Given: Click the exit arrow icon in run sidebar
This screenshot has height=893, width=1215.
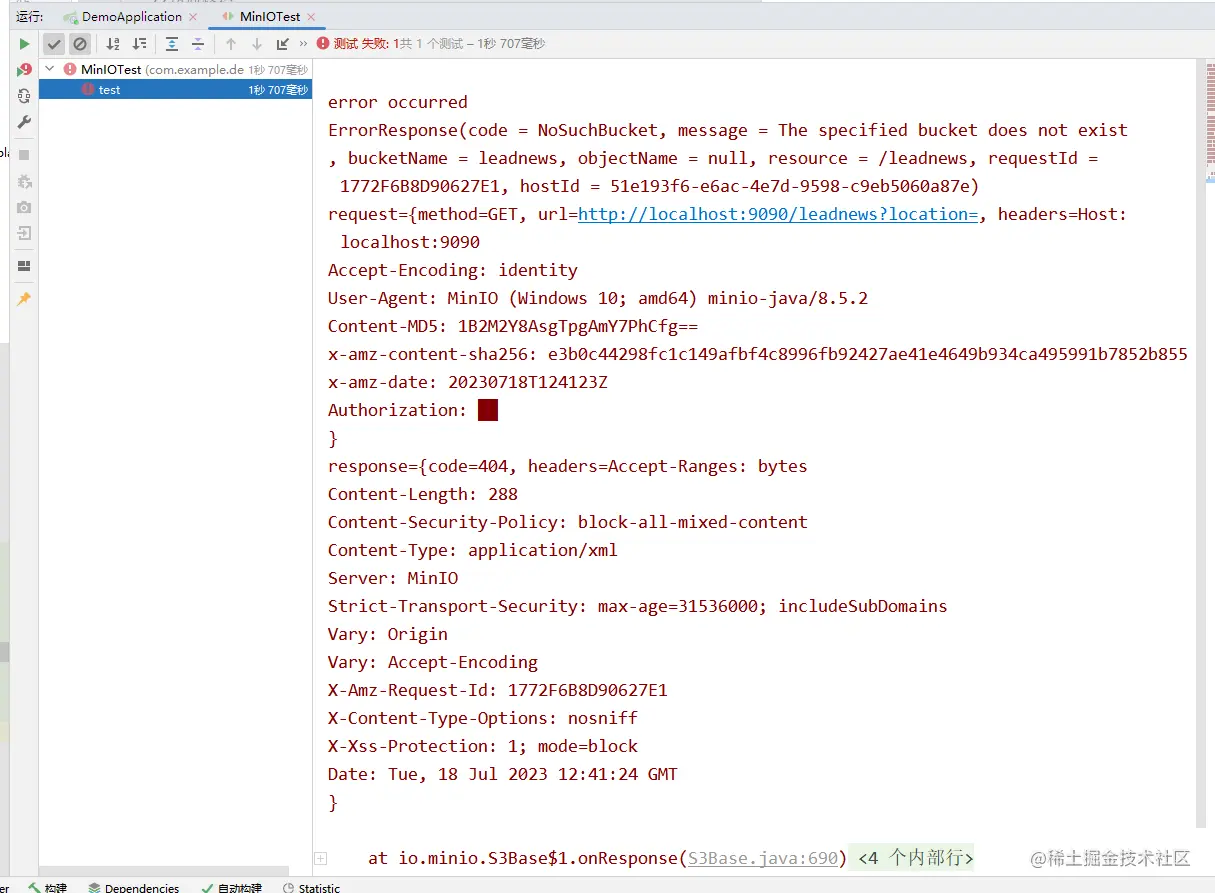Looking at the screenshot, I should [24, 233].
